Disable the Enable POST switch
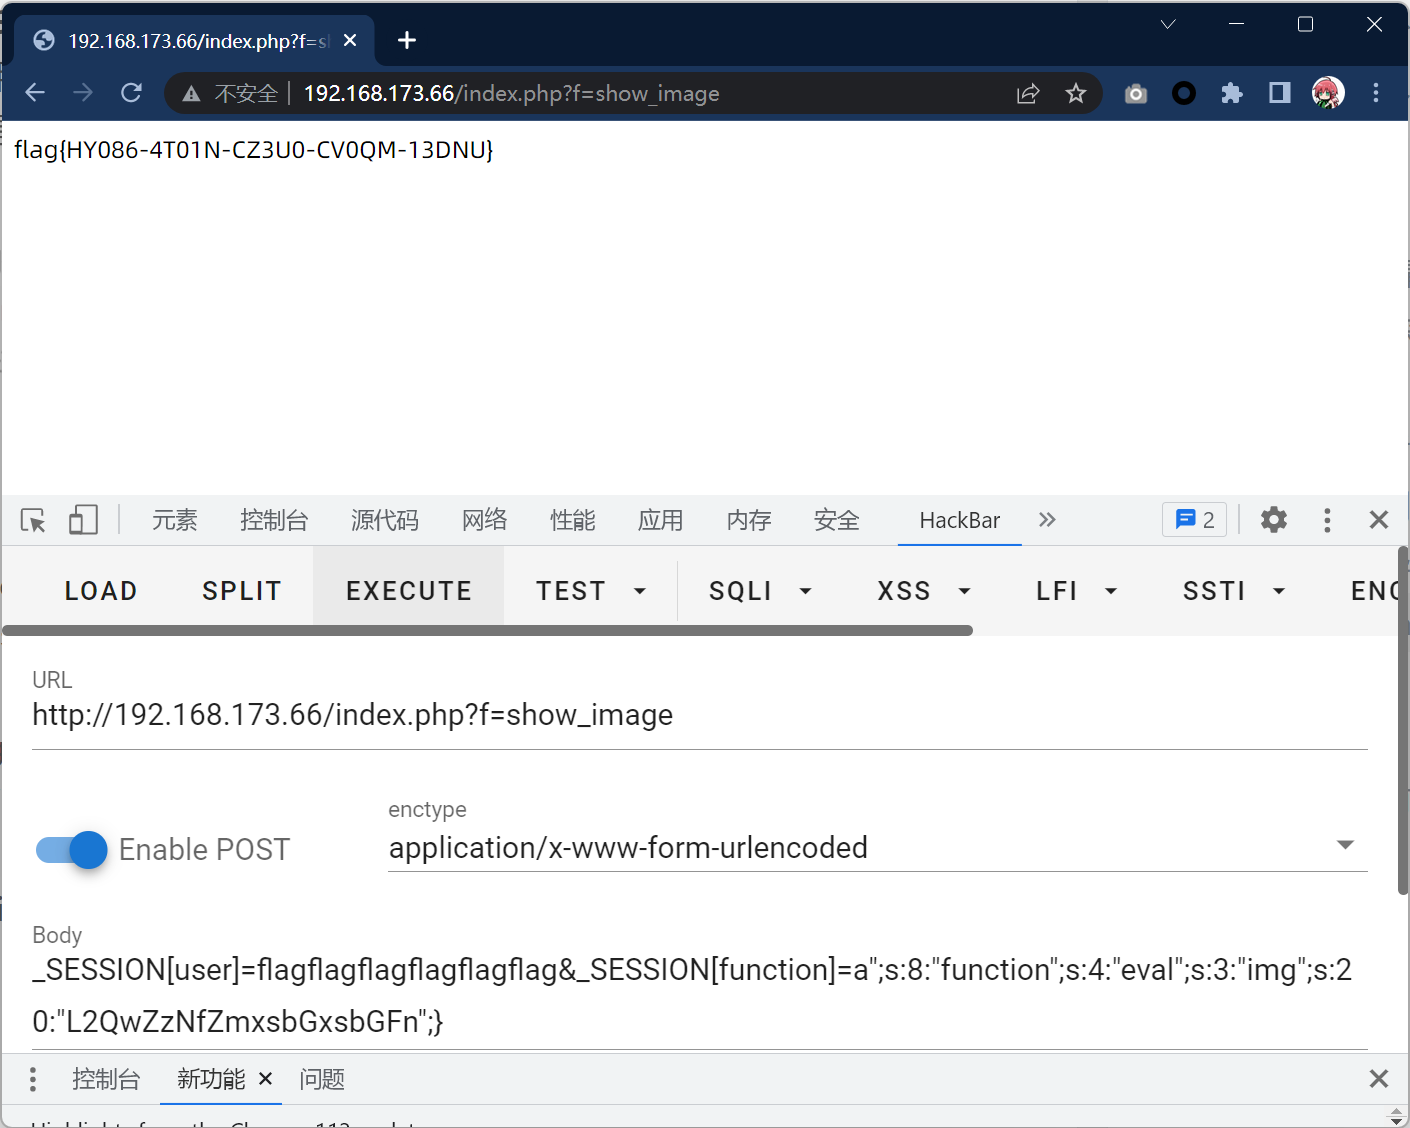Screen dimensions: 1410x1128 click(x=70, y=849)
